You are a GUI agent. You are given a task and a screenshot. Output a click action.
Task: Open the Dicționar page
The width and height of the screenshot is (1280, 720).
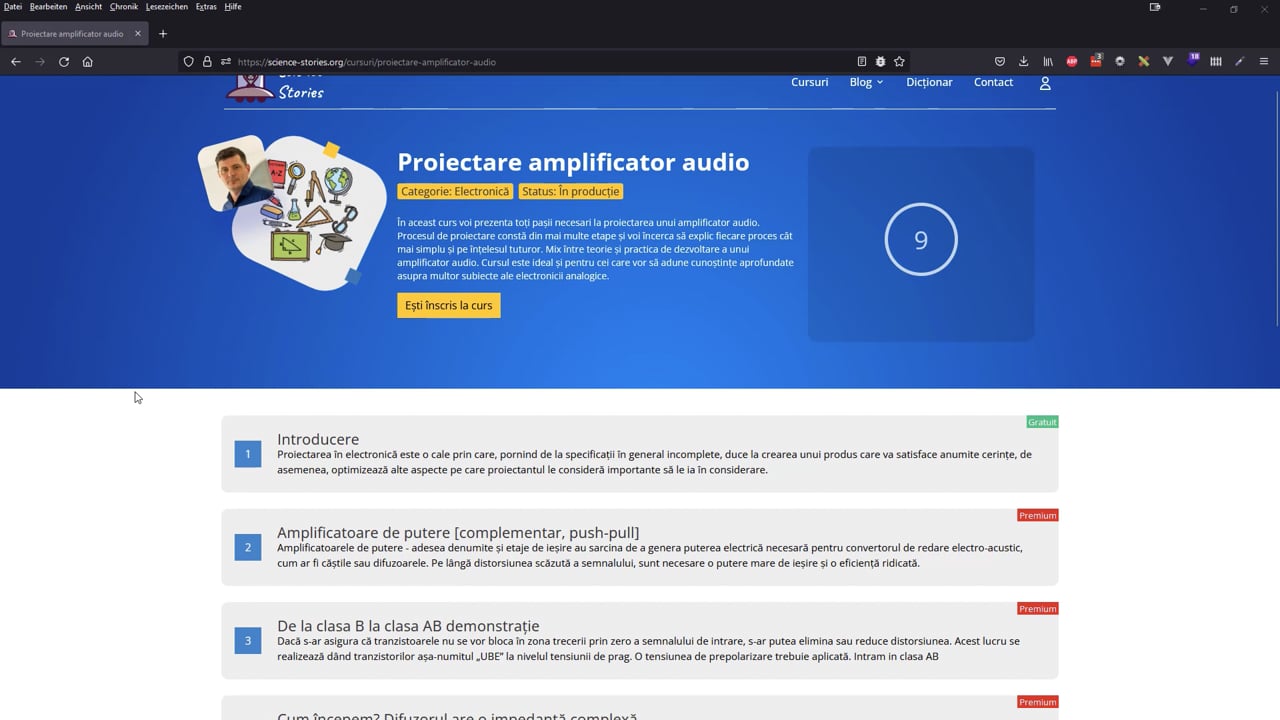929,82
